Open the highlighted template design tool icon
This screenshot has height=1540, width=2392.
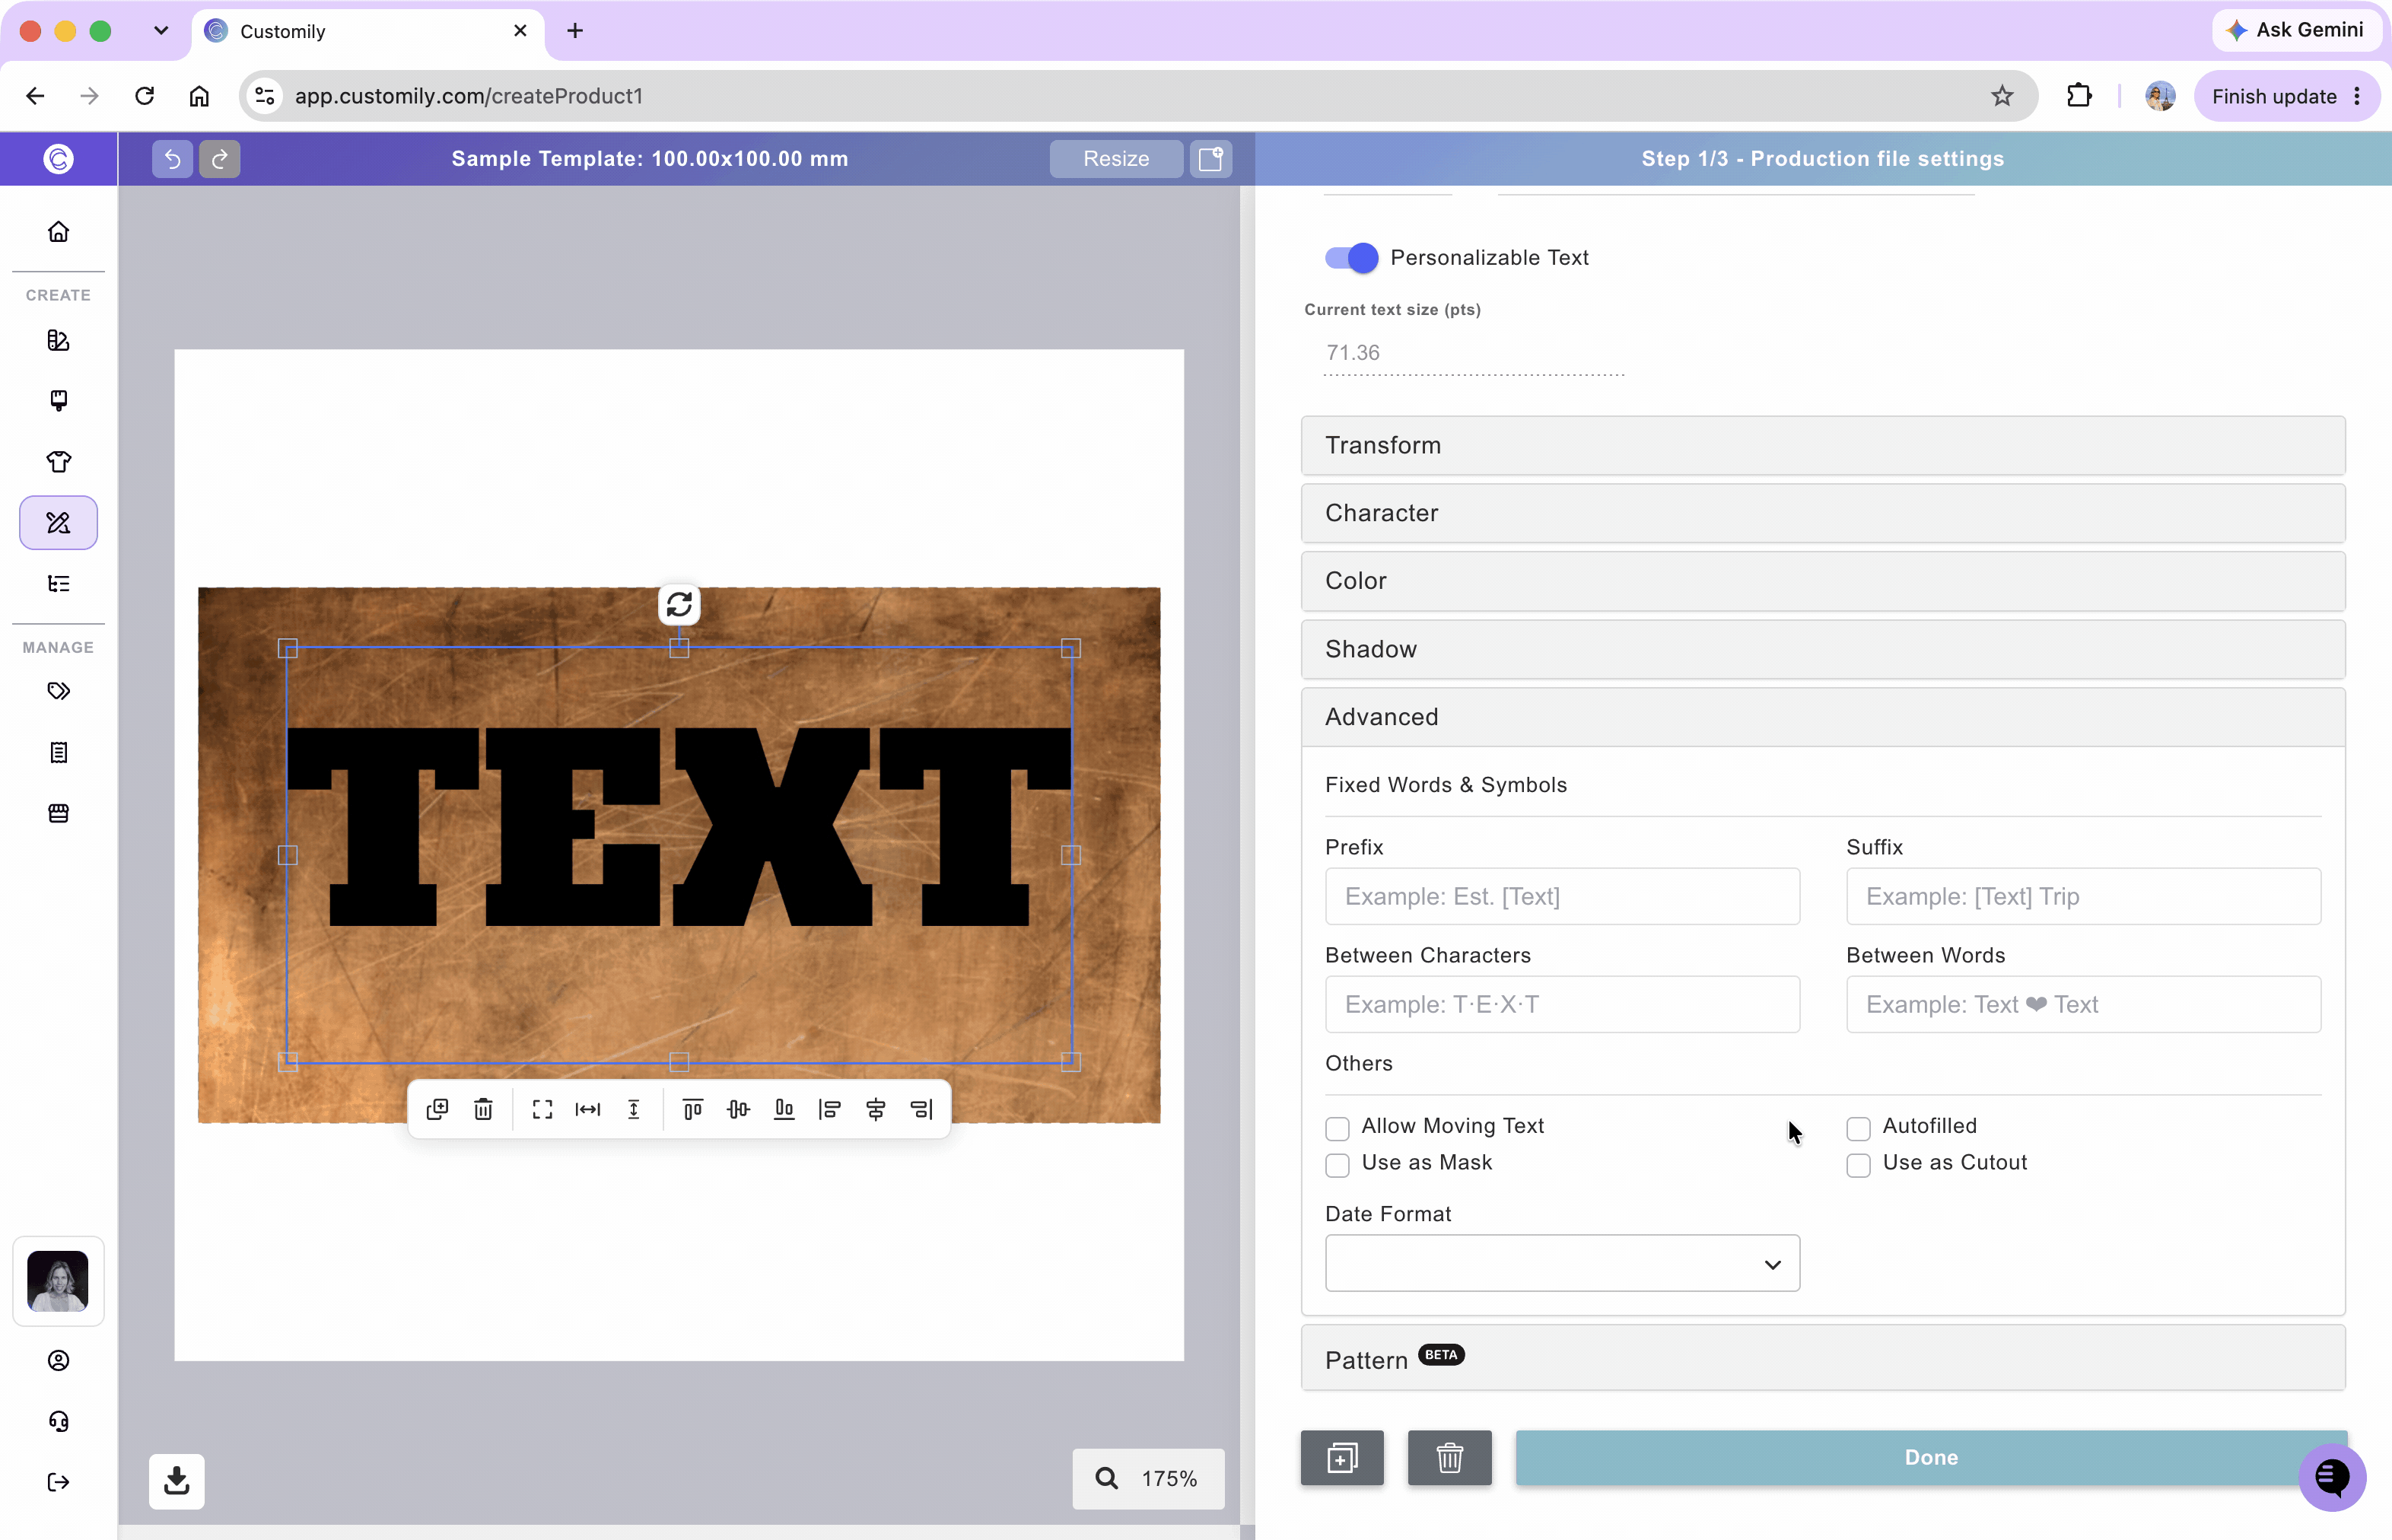tap(58, 522)
